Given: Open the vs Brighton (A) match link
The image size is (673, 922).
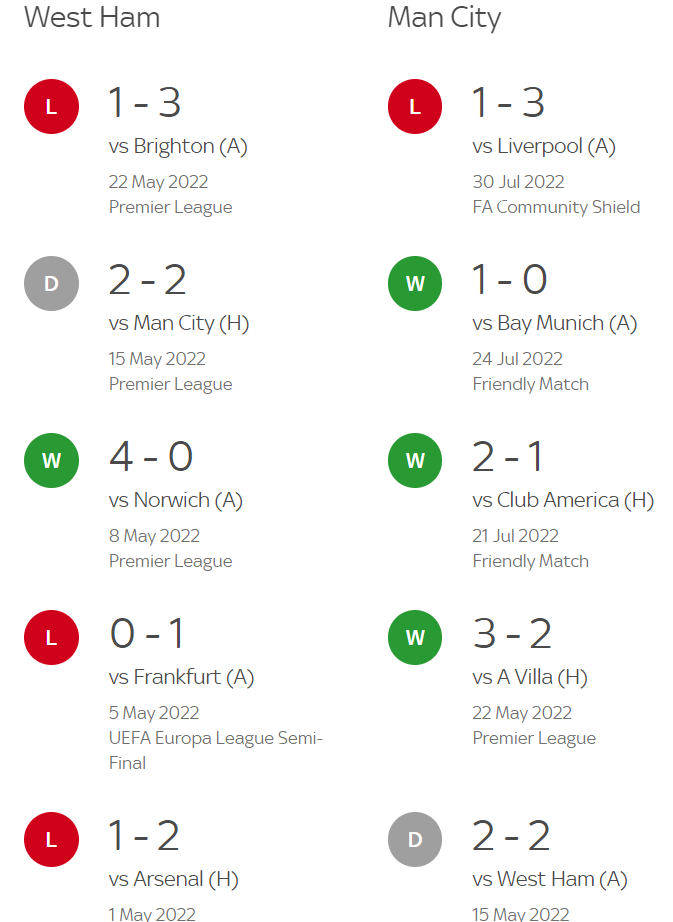Looking at the screenshot, I should coord(178,146).
